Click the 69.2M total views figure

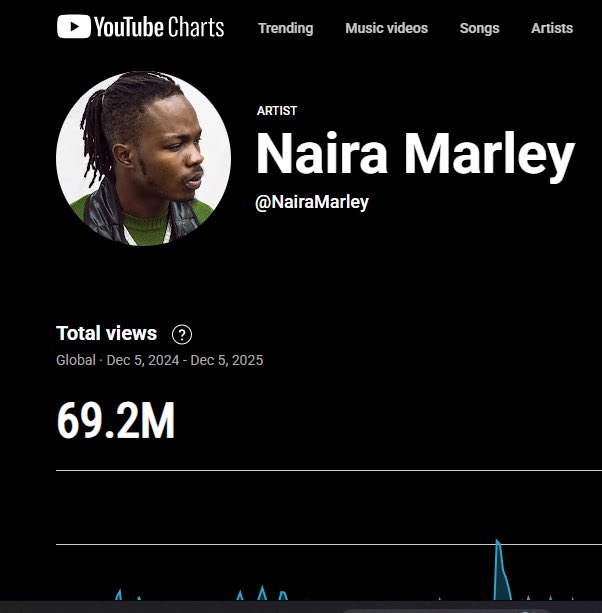116,421
